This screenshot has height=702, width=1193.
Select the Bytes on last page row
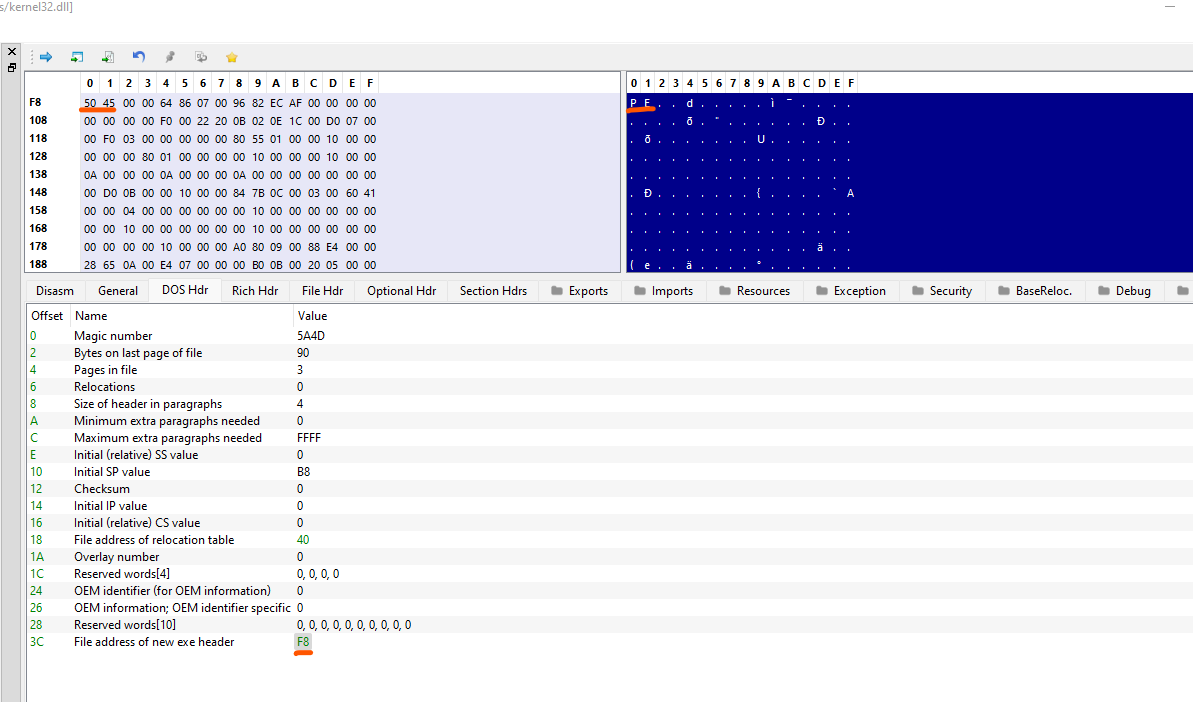[609, 353]
